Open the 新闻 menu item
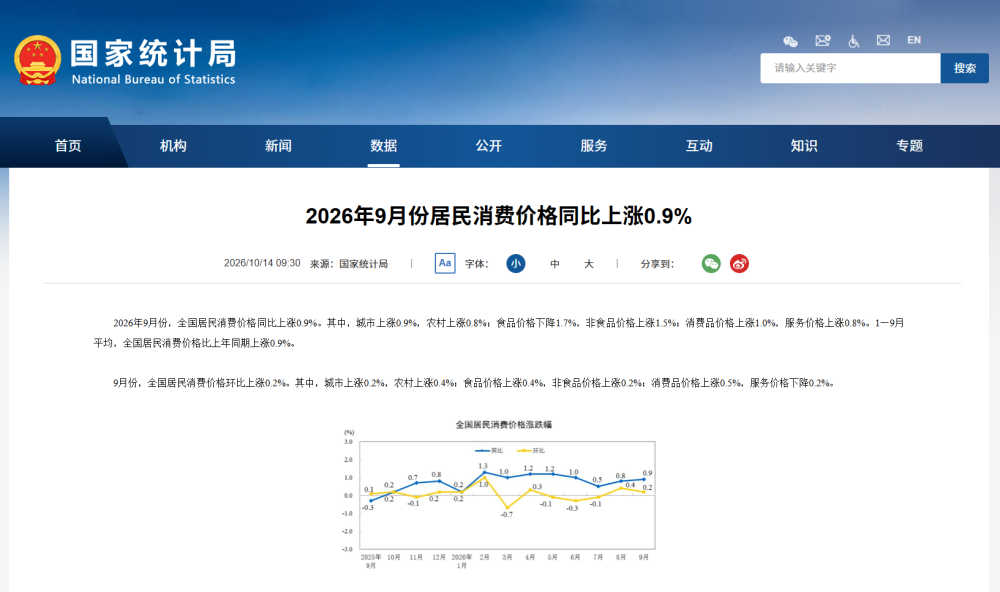The image size is (1000, 592). [278, 146]
